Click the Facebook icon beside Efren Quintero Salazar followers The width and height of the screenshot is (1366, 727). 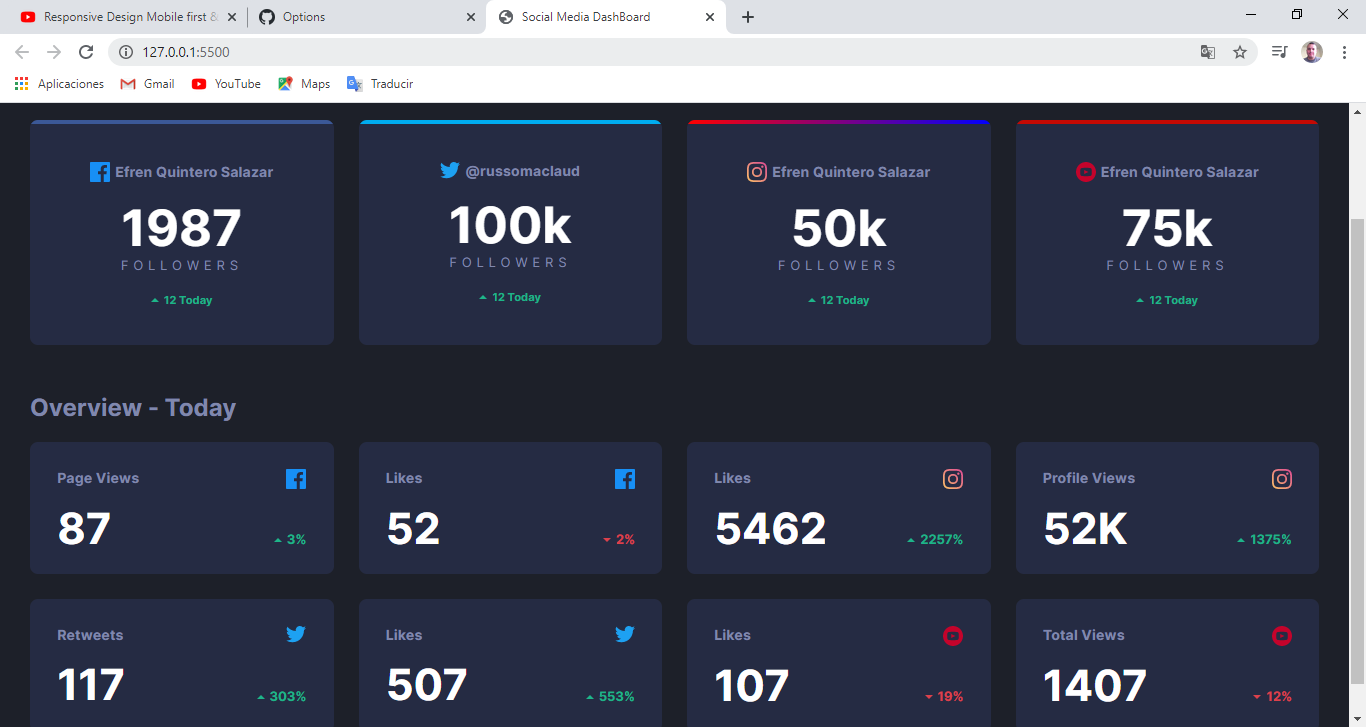pyautogui.click(x=100, y=171)
